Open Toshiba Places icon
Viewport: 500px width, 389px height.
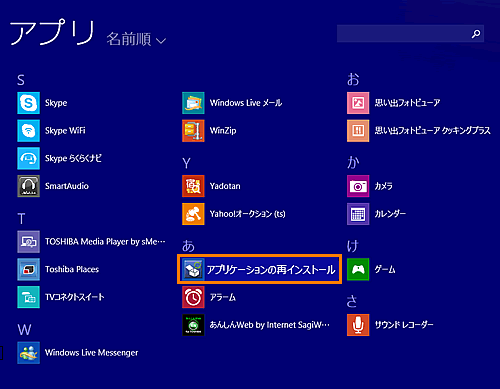point(28,269)
